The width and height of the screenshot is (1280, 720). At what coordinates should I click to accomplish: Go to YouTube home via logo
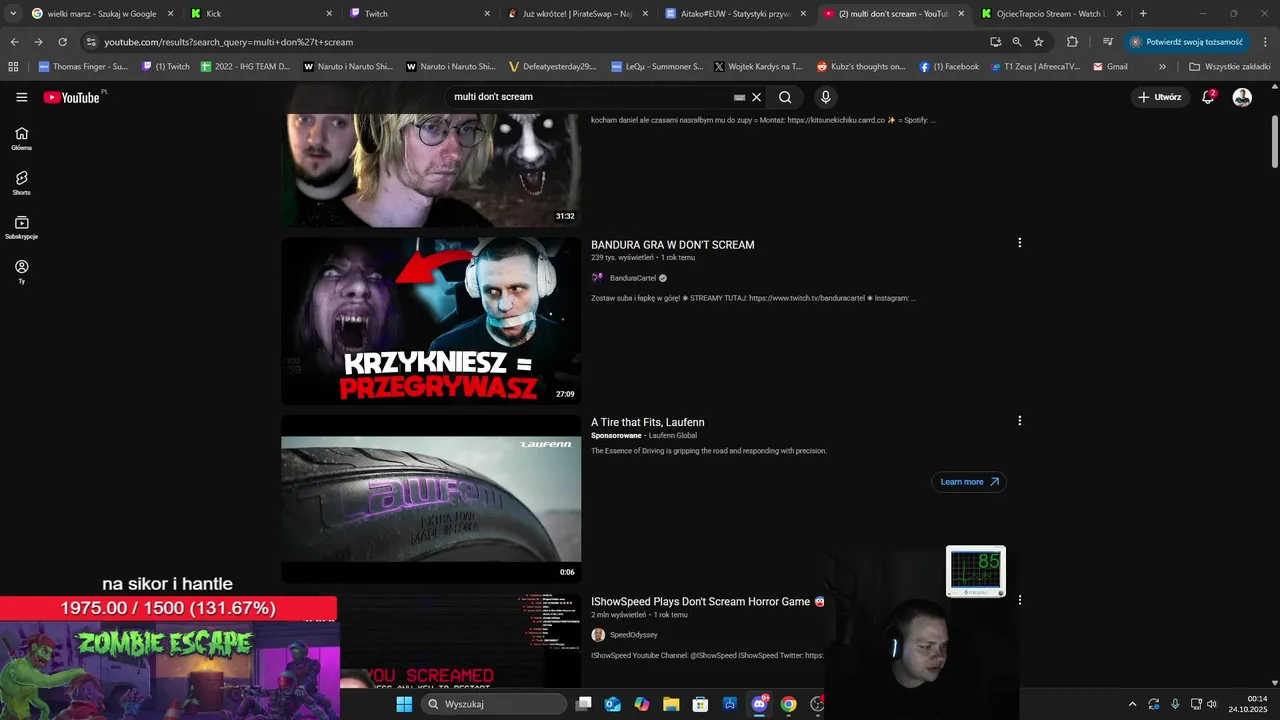point(71,97)
